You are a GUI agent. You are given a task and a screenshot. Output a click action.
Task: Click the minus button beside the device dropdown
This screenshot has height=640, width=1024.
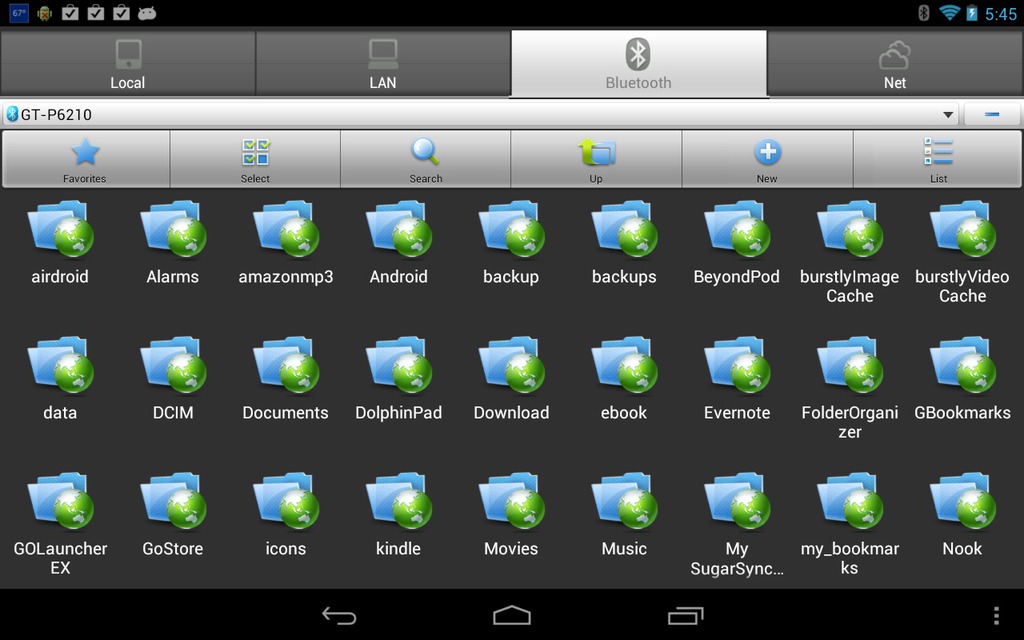[x=992, y=114]
